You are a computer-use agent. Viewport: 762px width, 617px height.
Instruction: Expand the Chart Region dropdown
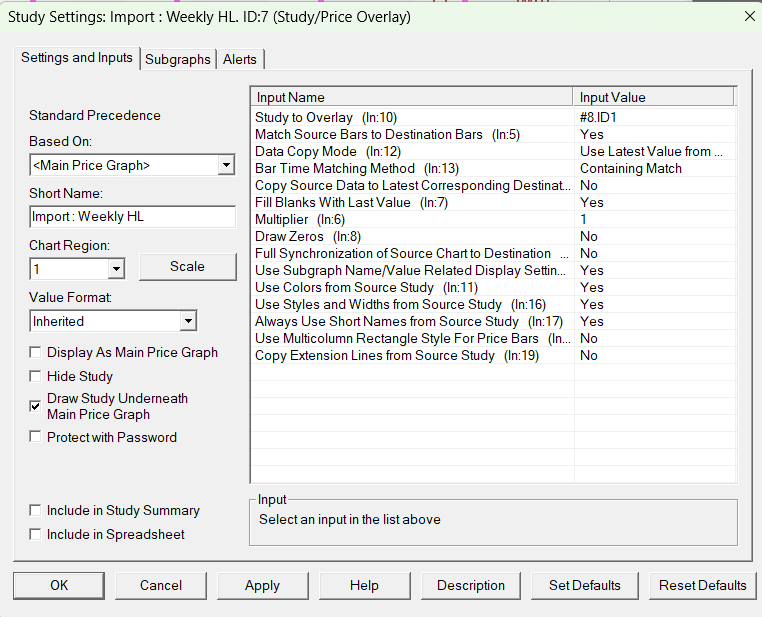[x=116, y=269]
